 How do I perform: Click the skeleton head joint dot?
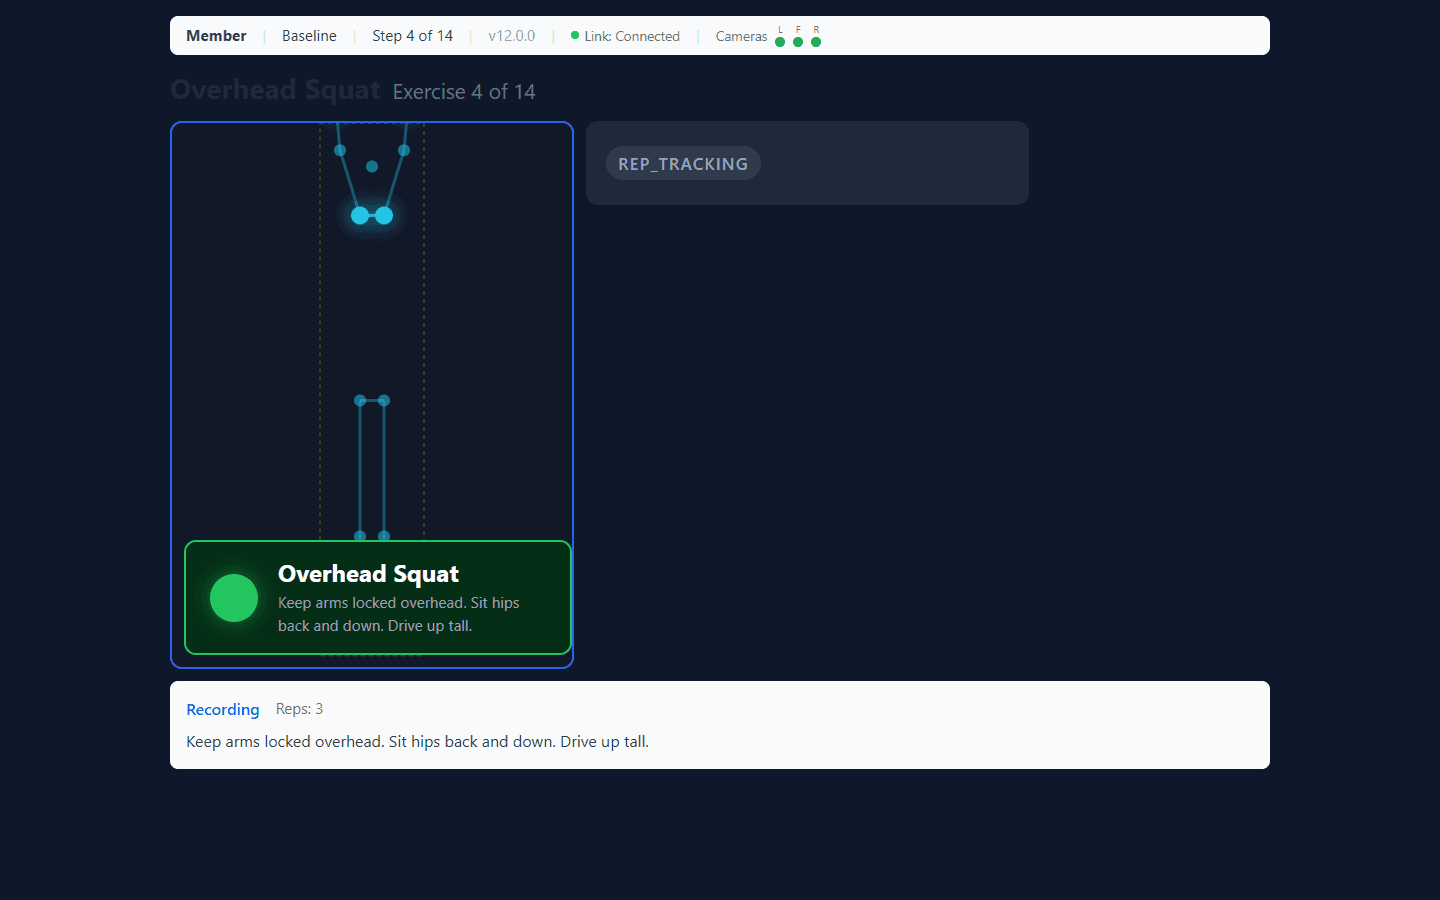click(x=372, y=166)
